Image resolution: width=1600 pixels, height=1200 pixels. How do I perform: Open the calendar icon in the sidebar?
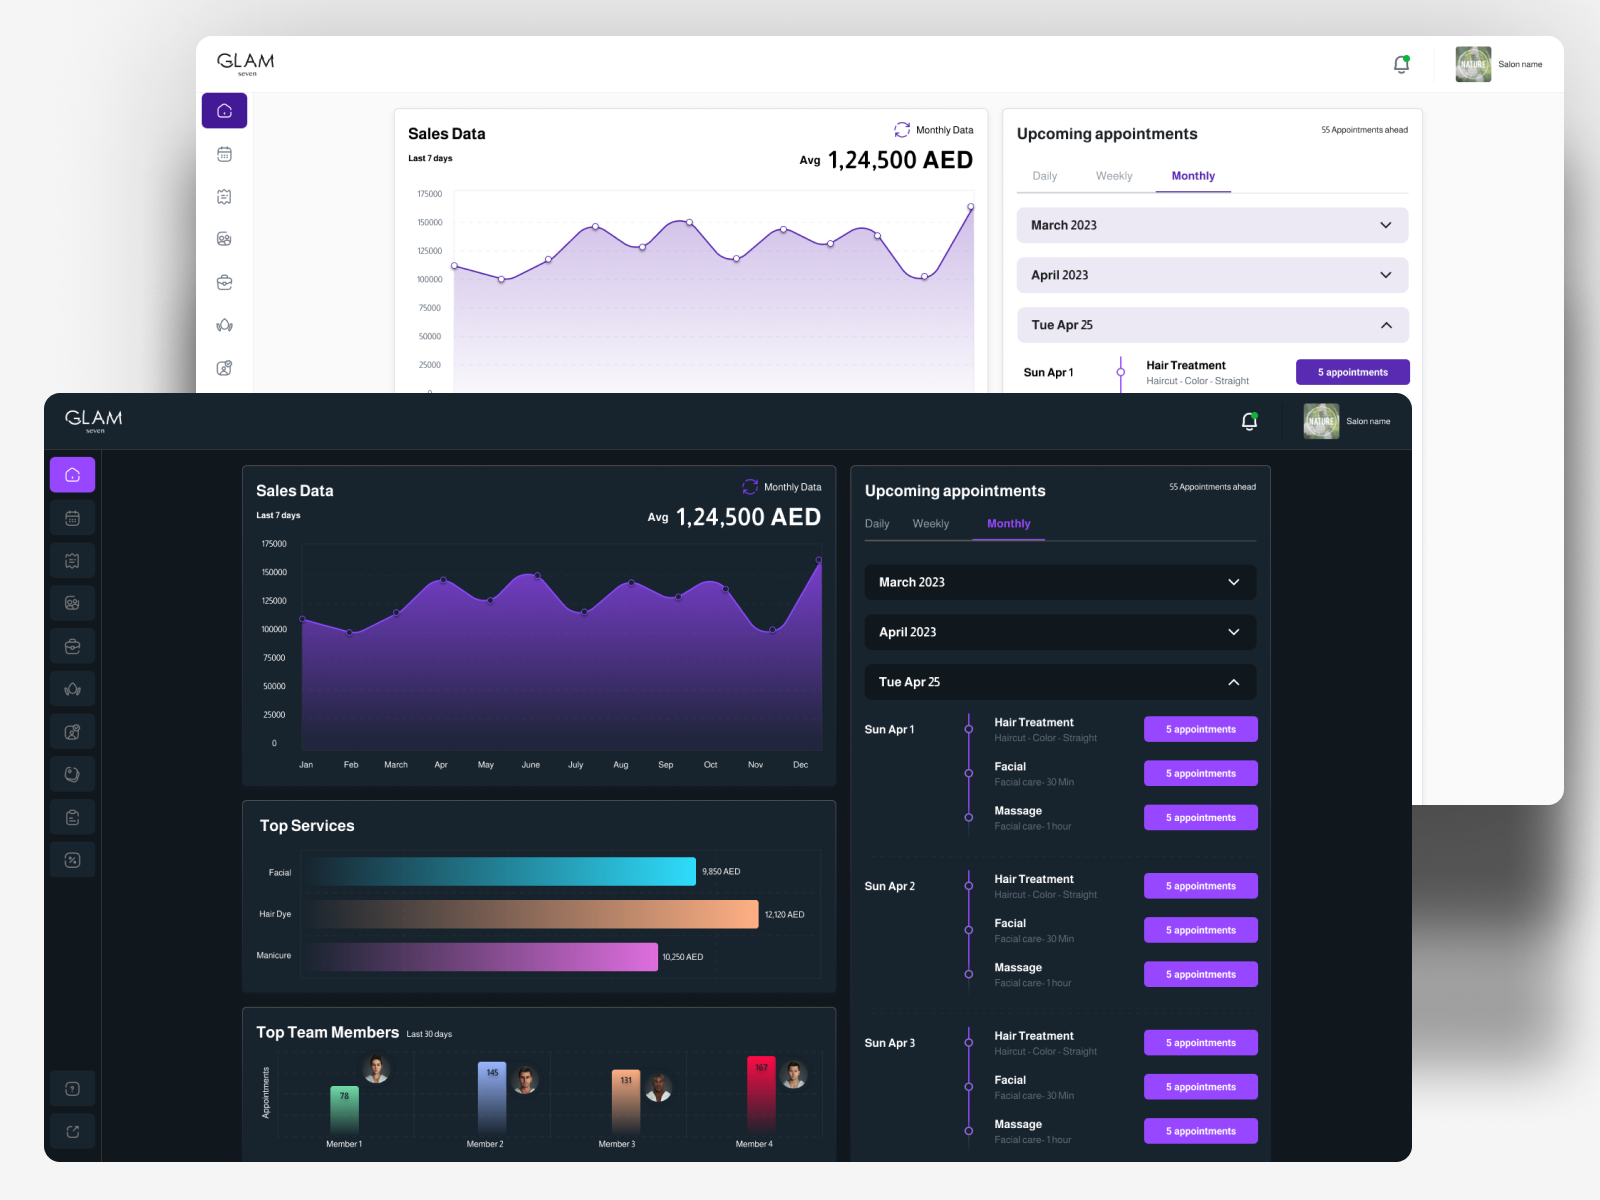(x=72, y=518)
